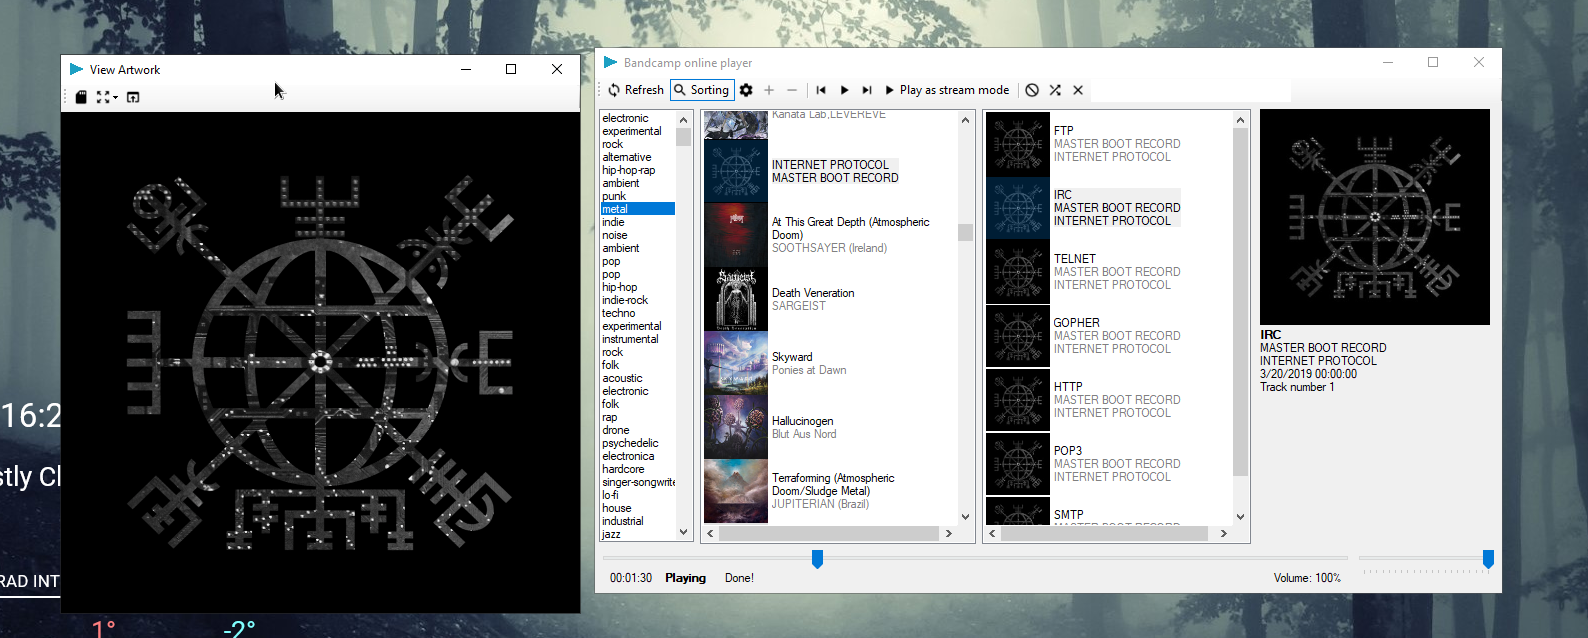Select the 'metal' genre tag
Screen dimensions: 1588x638
(x=638, y=209)
